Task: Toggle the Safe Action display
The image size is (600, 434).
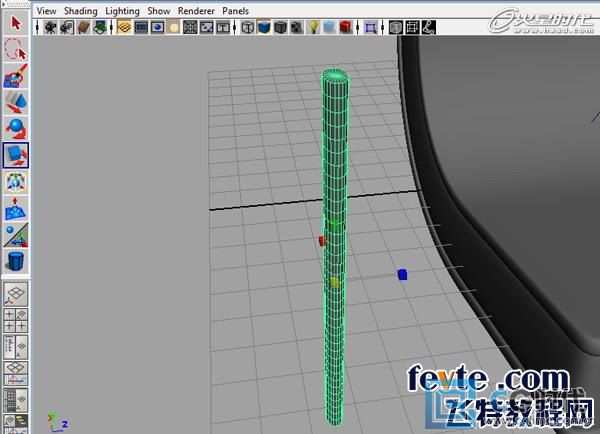Action: 207,28
